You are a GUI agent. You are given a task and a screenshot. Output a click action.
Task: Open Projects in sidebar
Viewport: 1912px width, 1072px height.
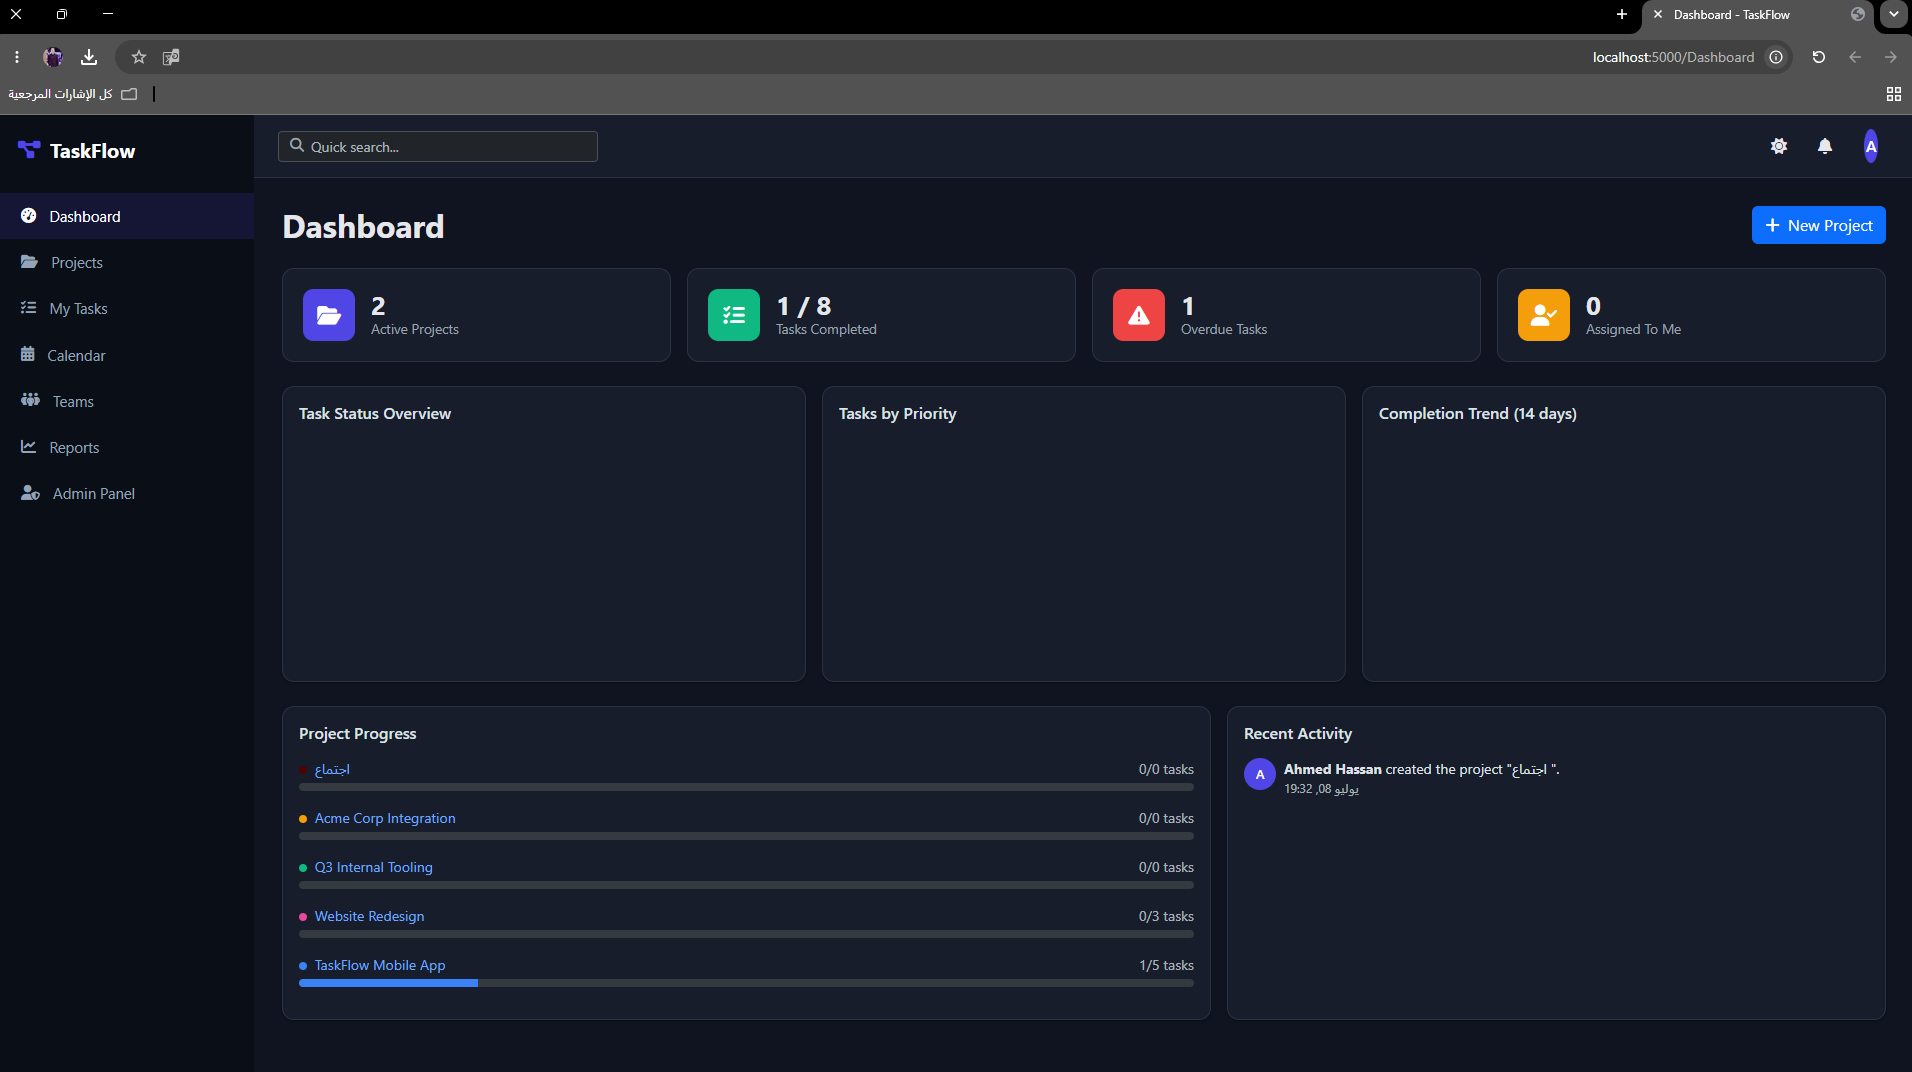point(127,262)
